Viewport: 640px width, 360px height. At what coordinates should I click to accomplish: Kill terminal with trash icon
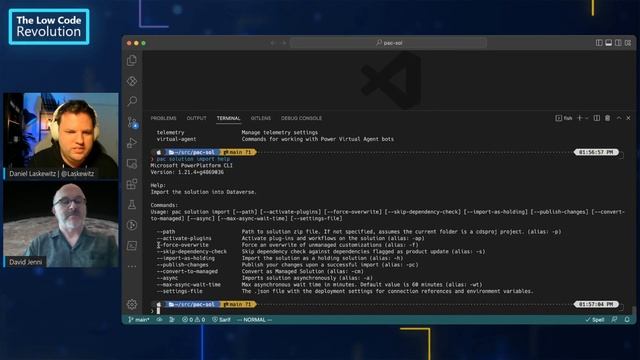pyautogui.click(x=608, y=118)
